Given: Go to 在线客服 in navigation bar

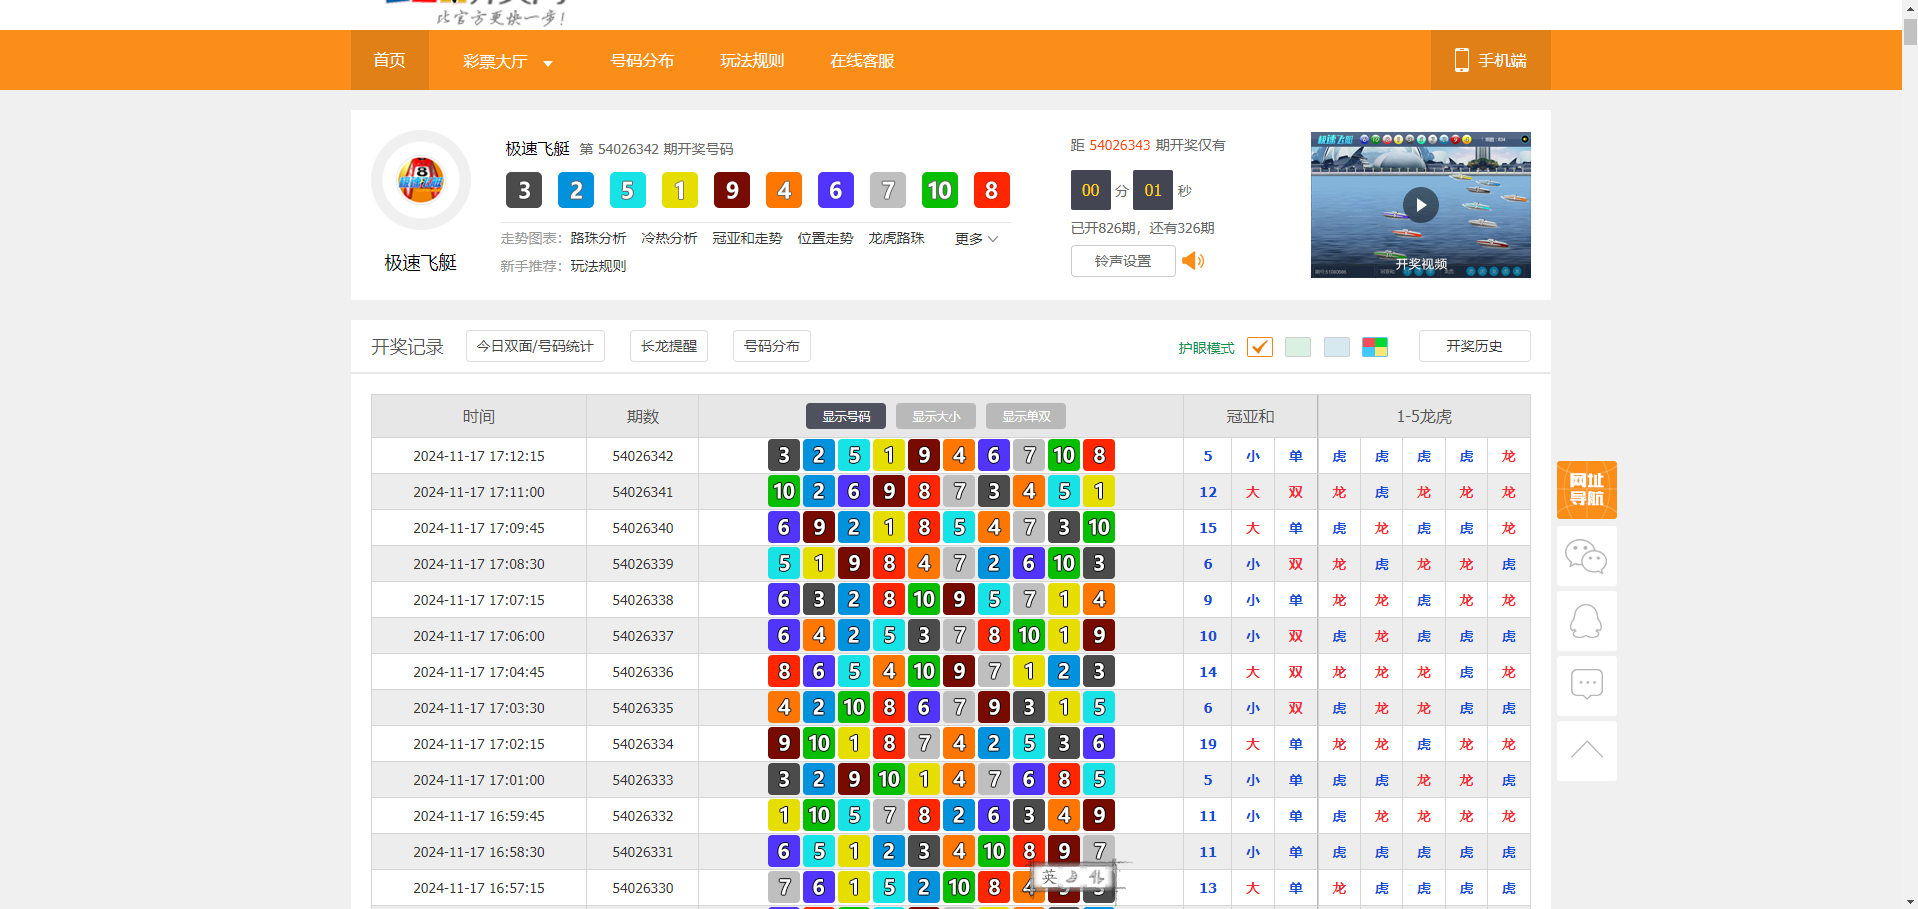Looking at the screenshot, I should [862, 60].
